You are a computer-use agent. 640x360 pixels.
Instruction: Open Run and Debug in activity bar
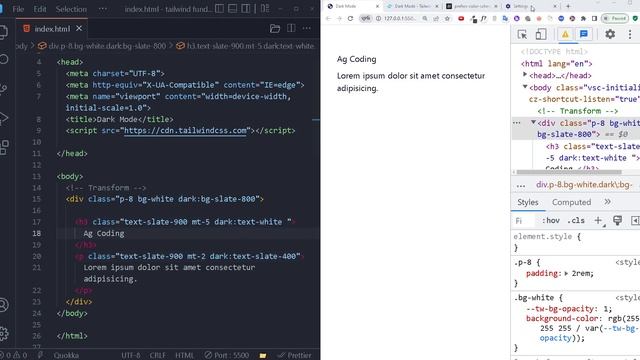[3, 118]
